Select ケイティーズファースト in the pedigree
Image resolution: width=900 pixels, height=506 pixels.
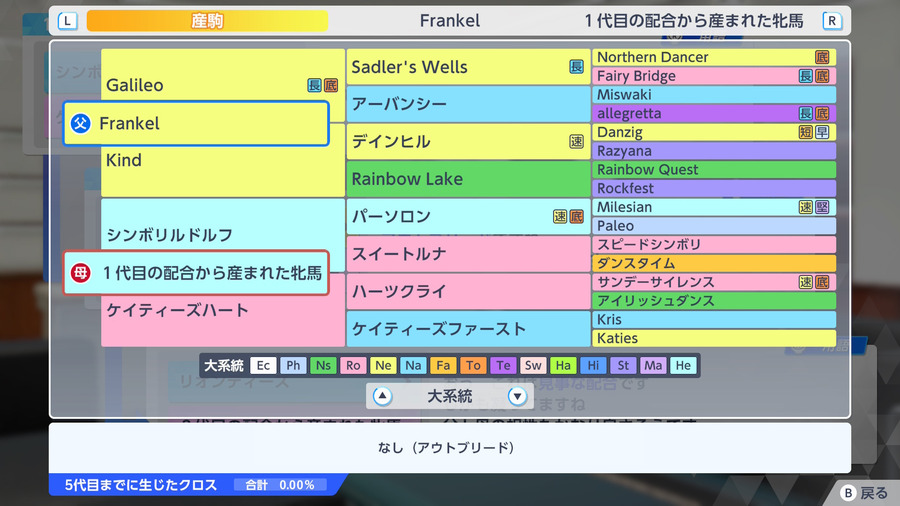coord(468,329)
